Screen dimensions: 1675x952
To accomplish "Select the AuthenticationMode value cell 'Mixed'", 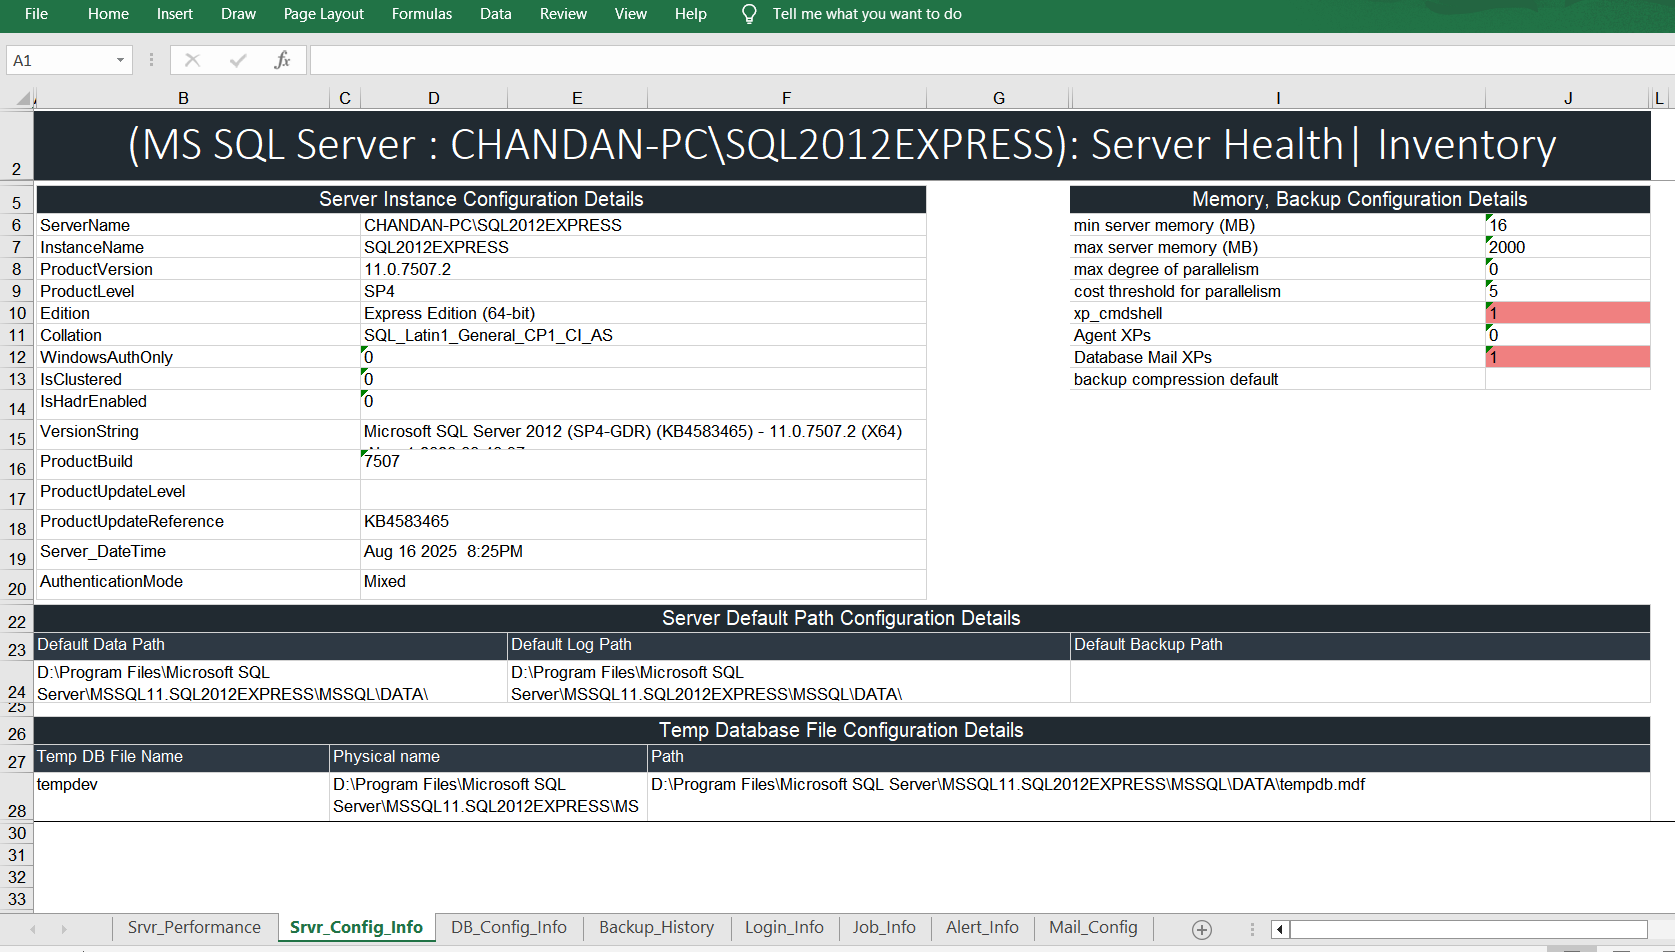I will 642,582.
